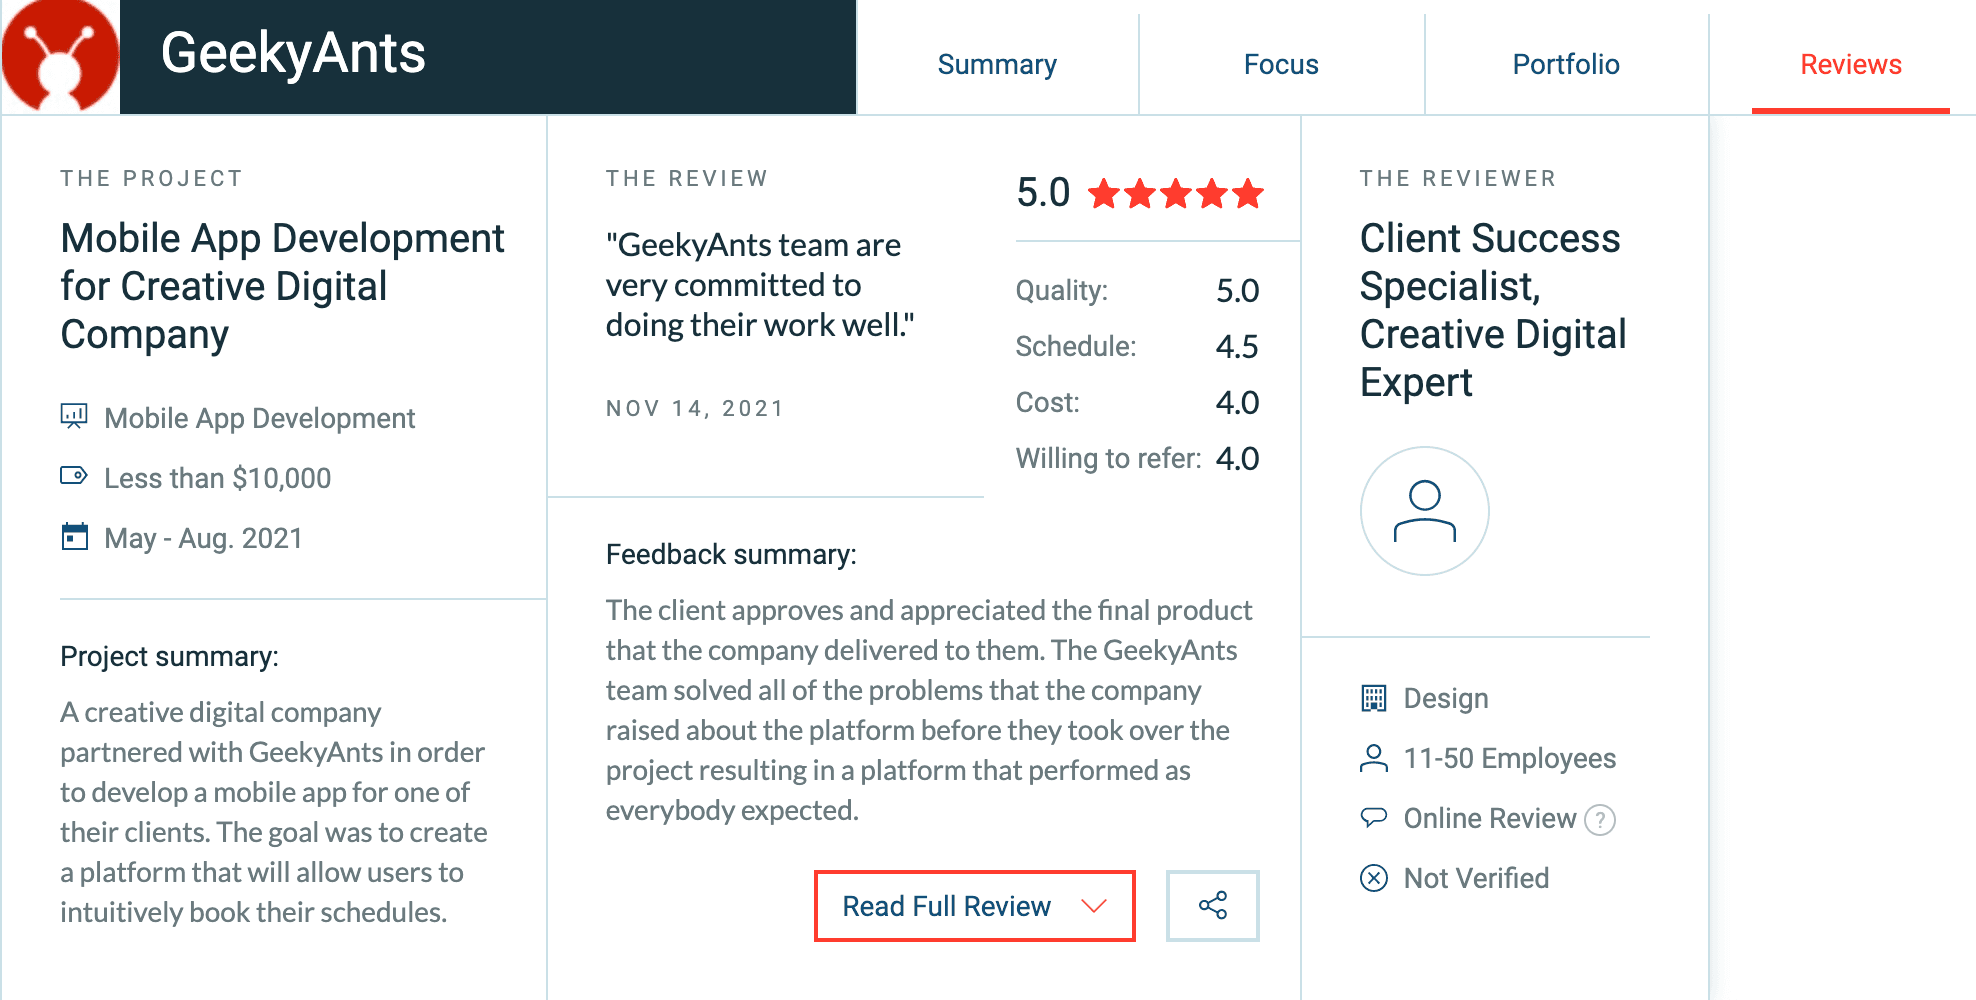Click the Not Verified circle-x icon
The width and height of the screenshot is (1976, 1000).
point(1374,878)
